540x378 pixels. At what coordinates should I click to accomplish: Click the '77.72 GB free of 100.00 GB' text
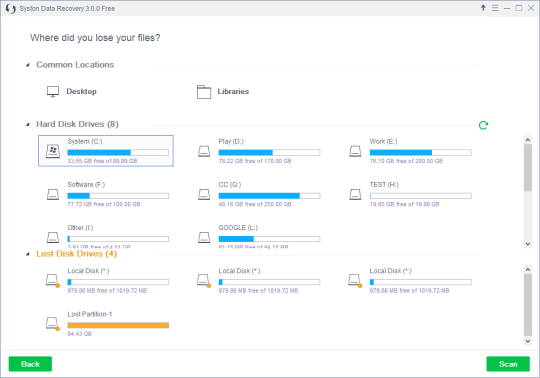pyautogui.click(x=104, y=204)
